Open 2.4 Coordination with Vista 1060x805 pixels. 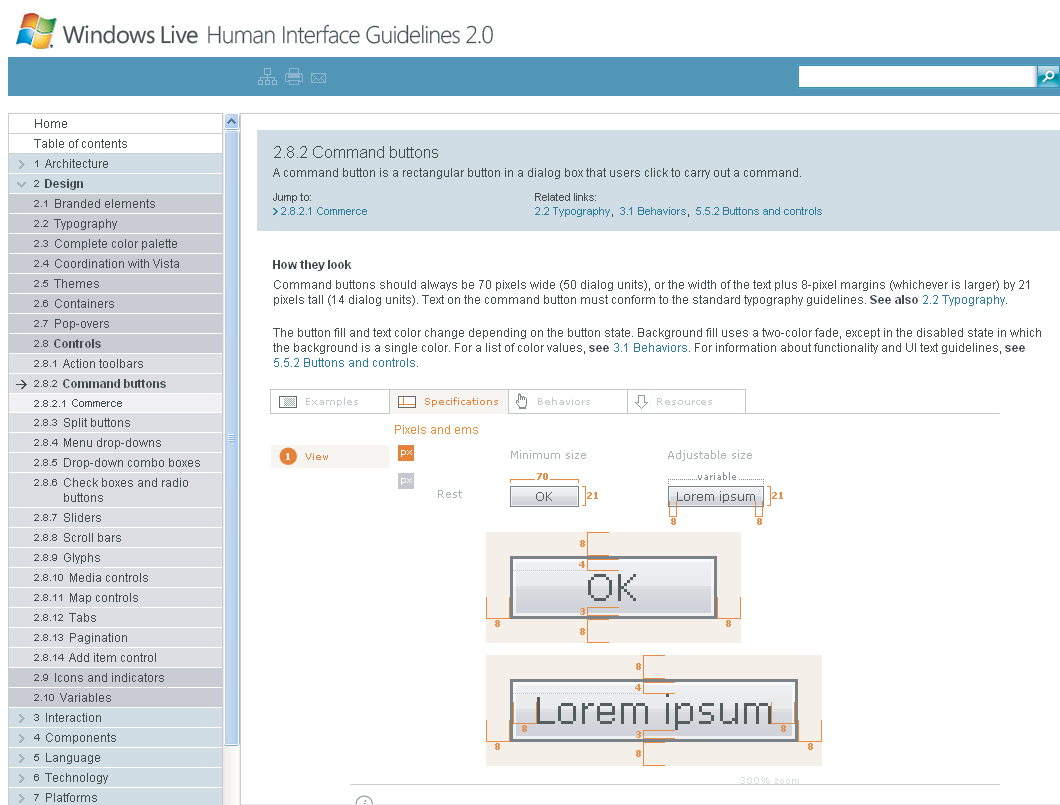[x=116, y=264]
